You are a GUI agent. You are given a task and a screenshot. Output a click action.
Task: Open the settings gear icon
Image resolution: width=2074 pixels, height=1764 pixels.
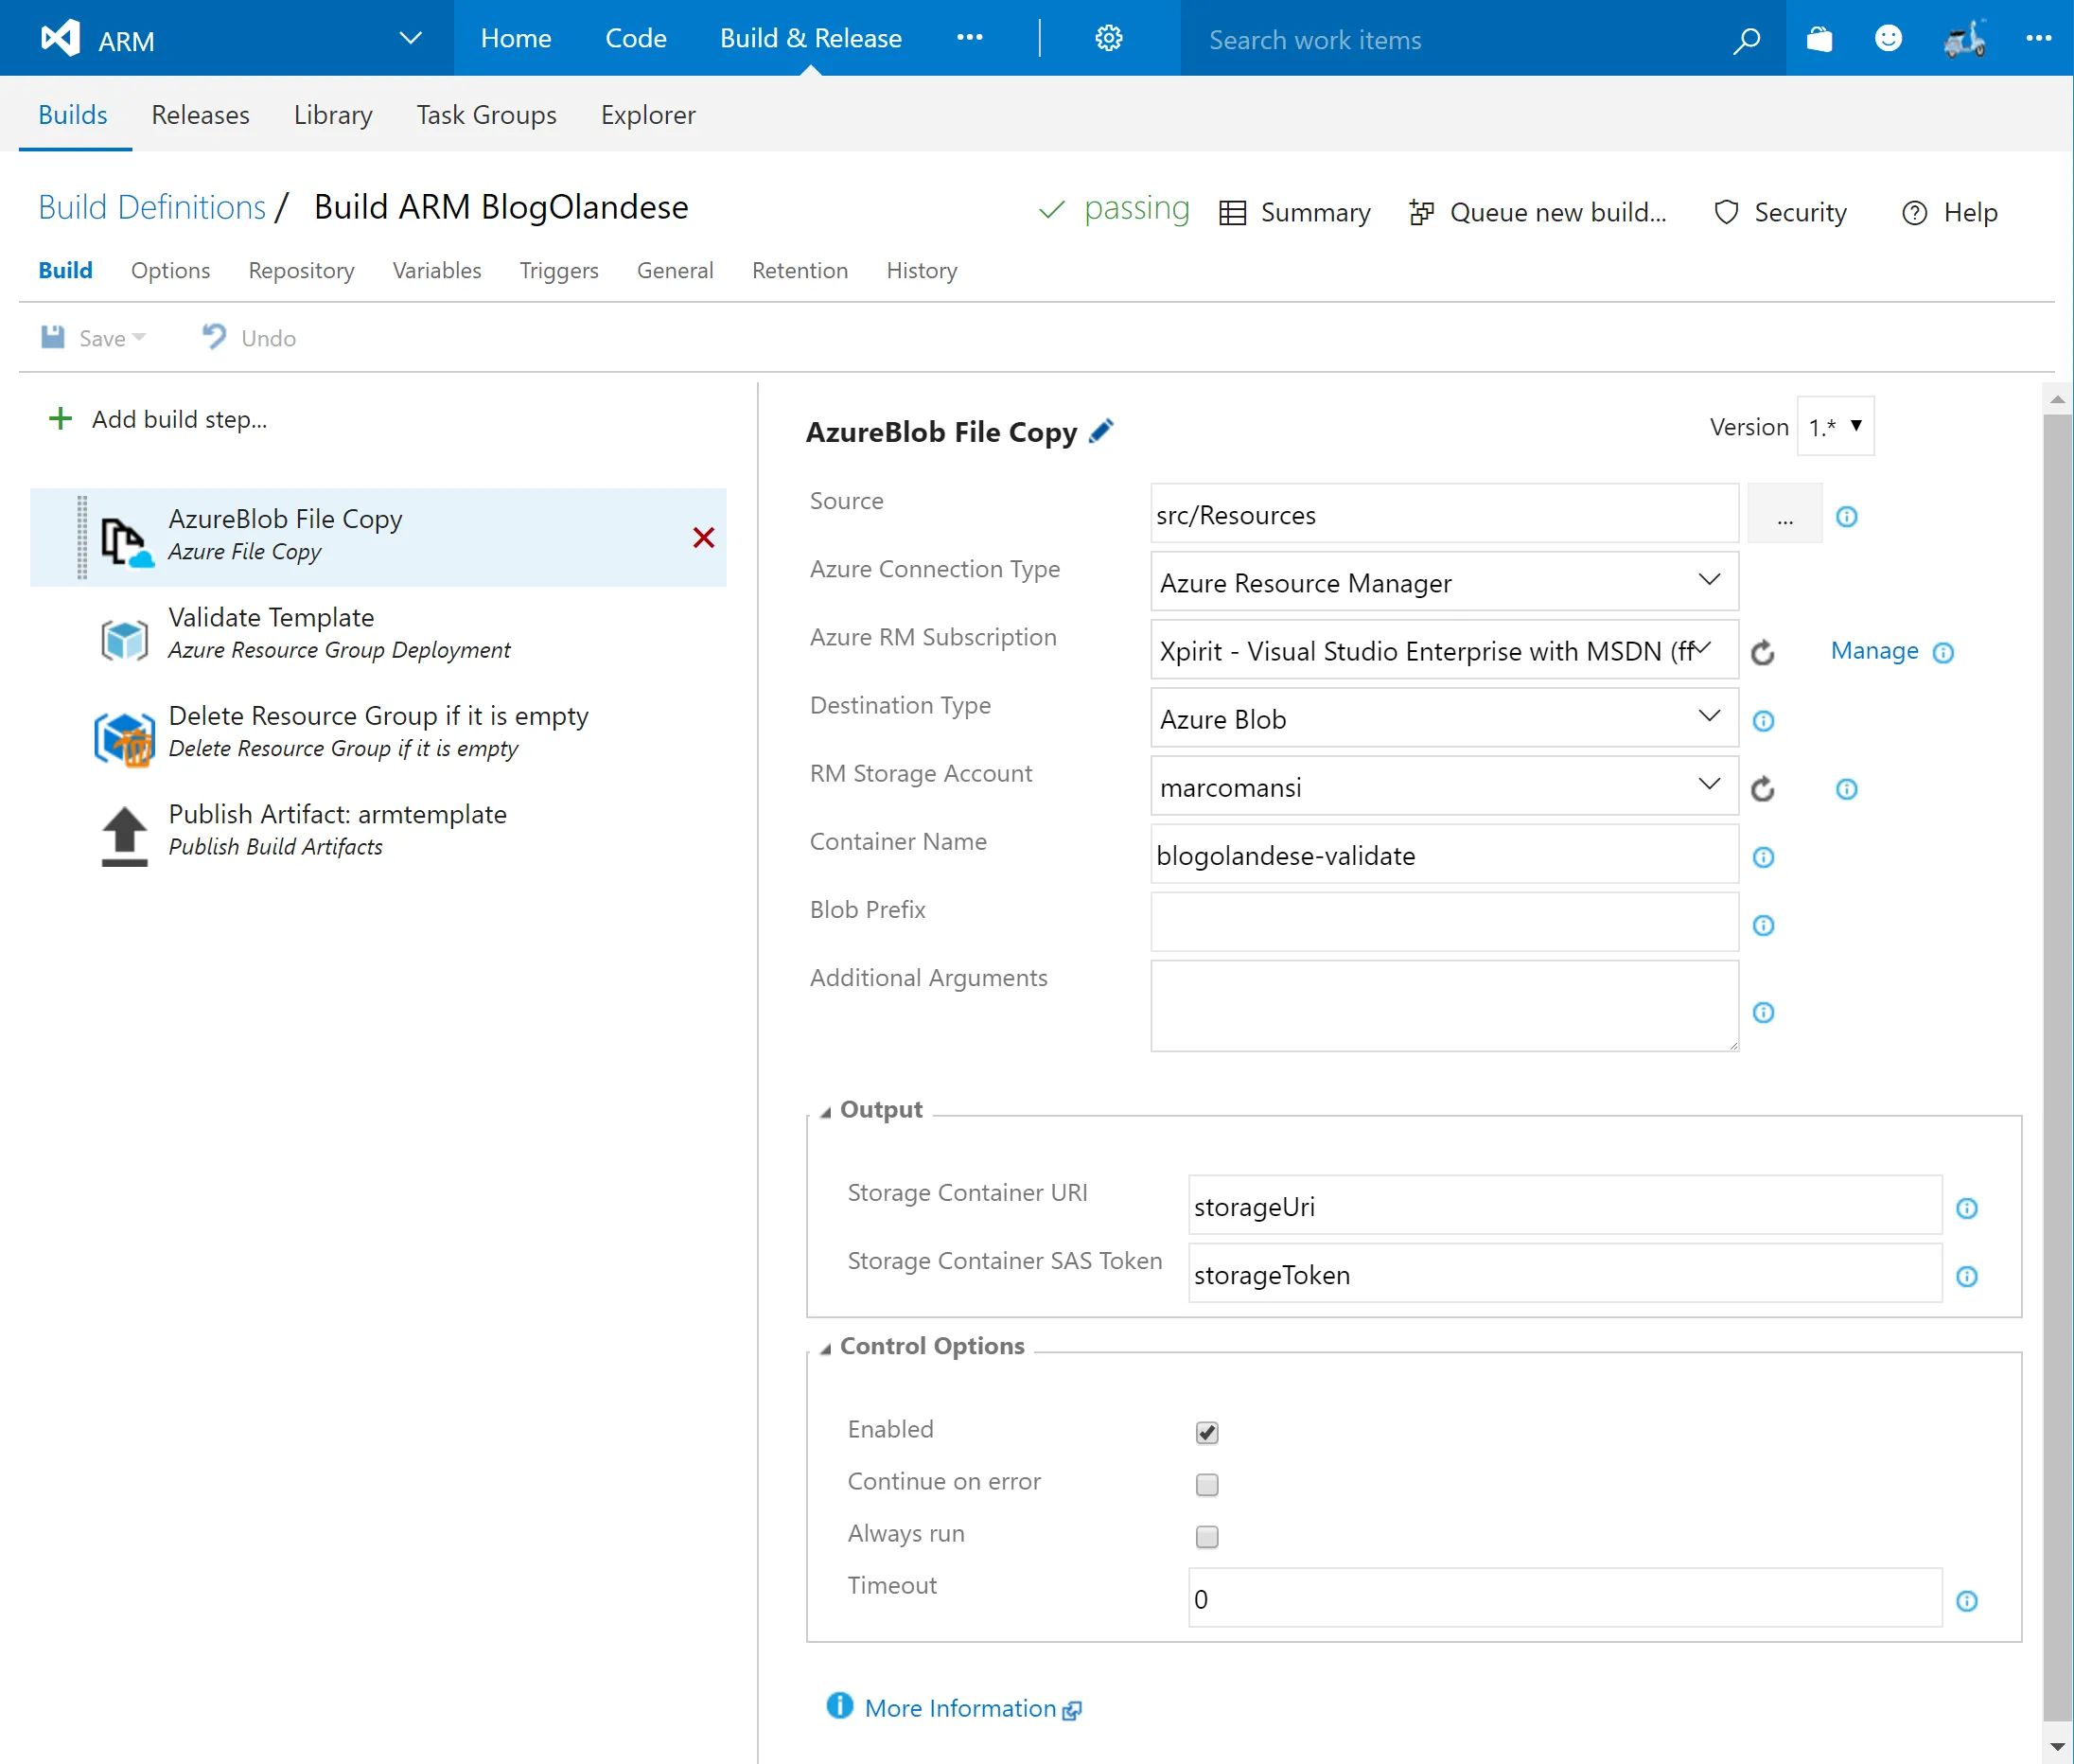[1108, 38]
